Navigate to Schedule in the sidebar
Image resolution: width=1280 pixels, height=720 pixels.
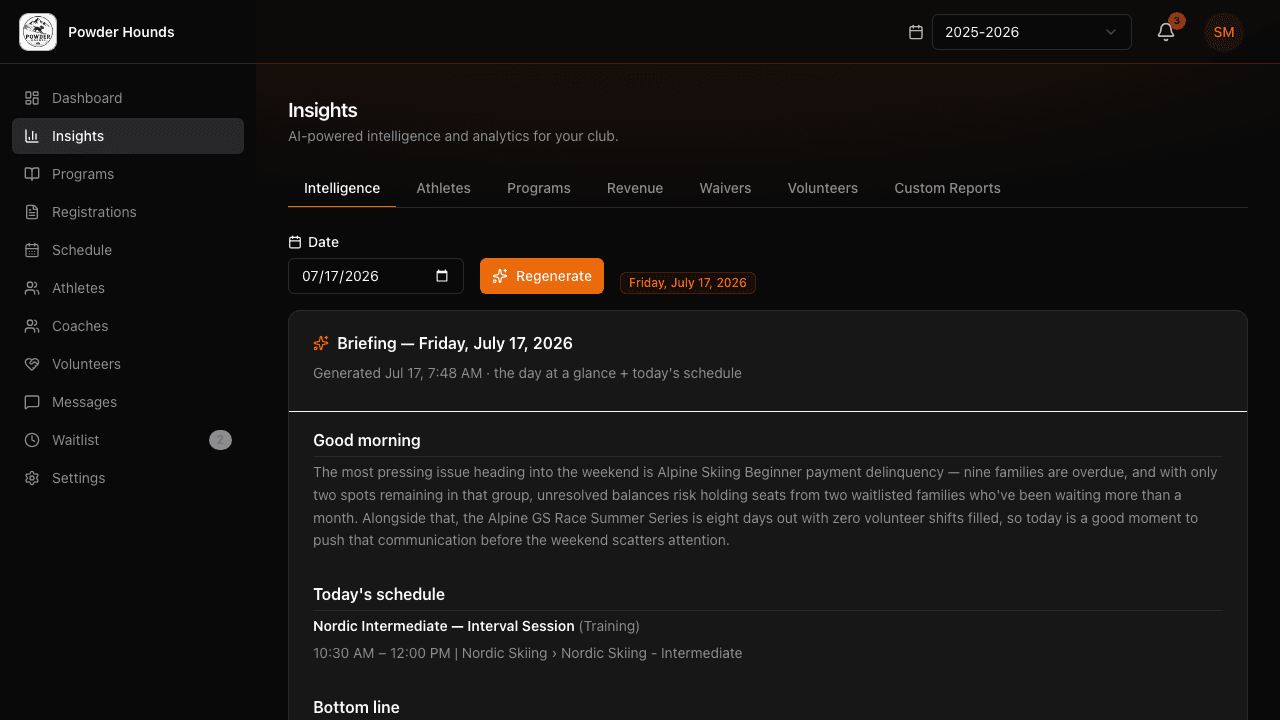pyautogui.click(x=128, y=250)
